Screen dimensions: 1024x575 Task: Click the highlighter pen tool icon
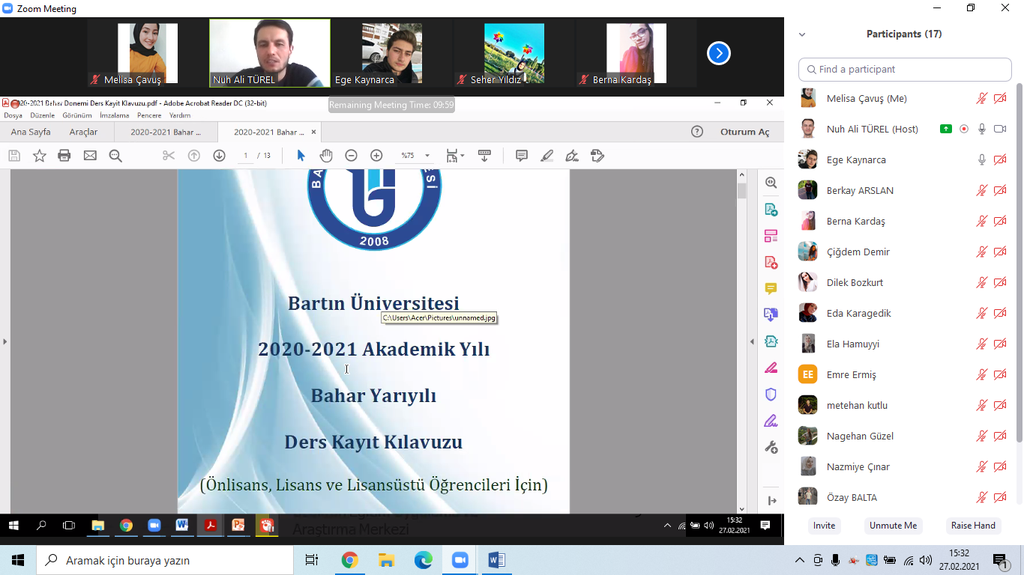tap(546, 155)
